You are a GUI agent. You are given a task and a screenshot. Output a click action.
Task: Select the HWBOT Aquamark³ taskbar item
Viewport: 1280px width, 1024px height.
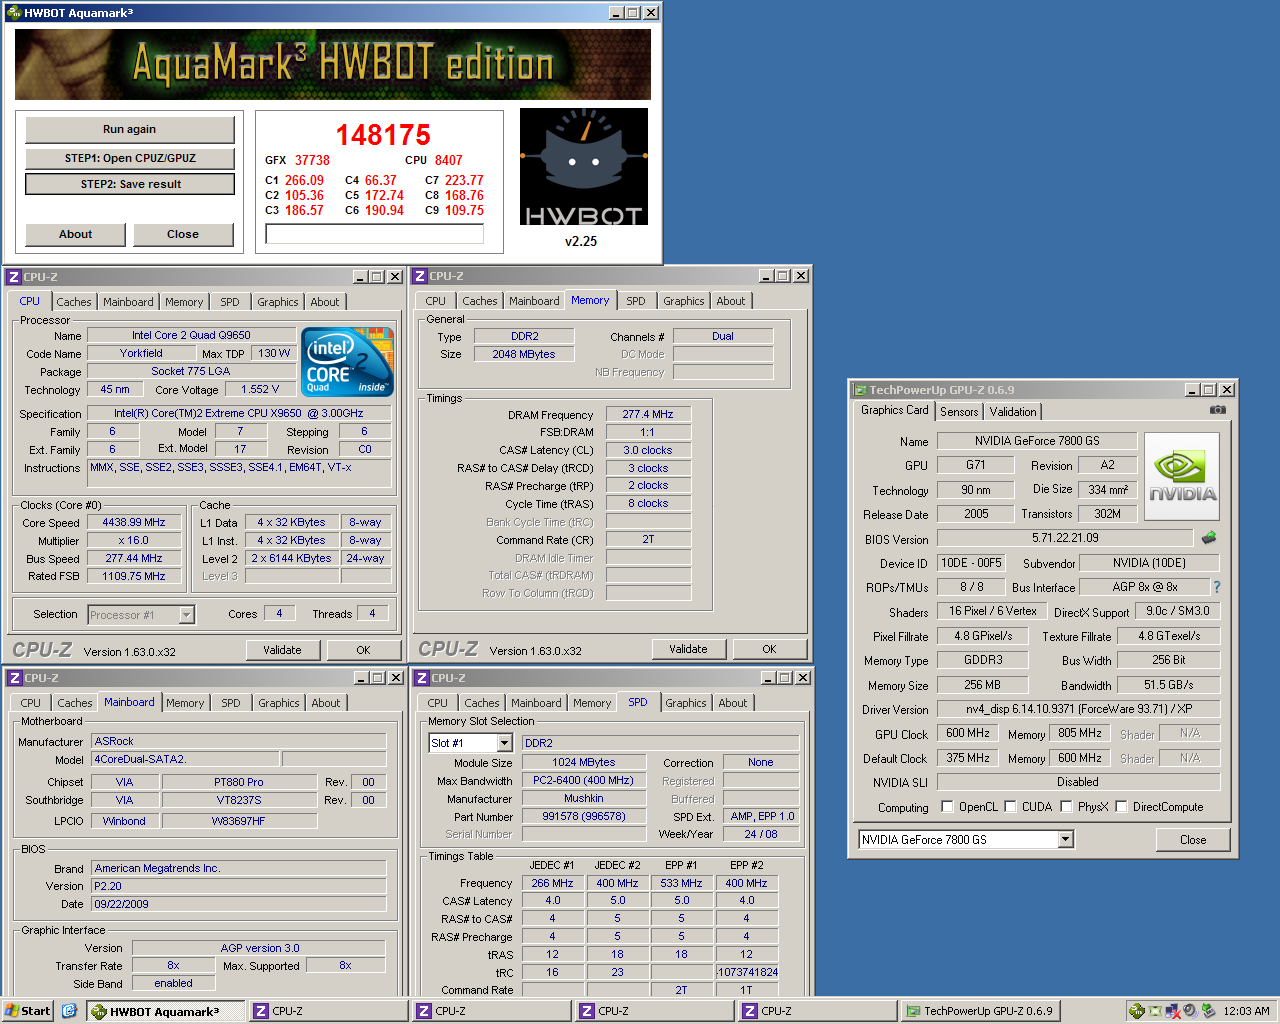click(x=166, y=1011)
